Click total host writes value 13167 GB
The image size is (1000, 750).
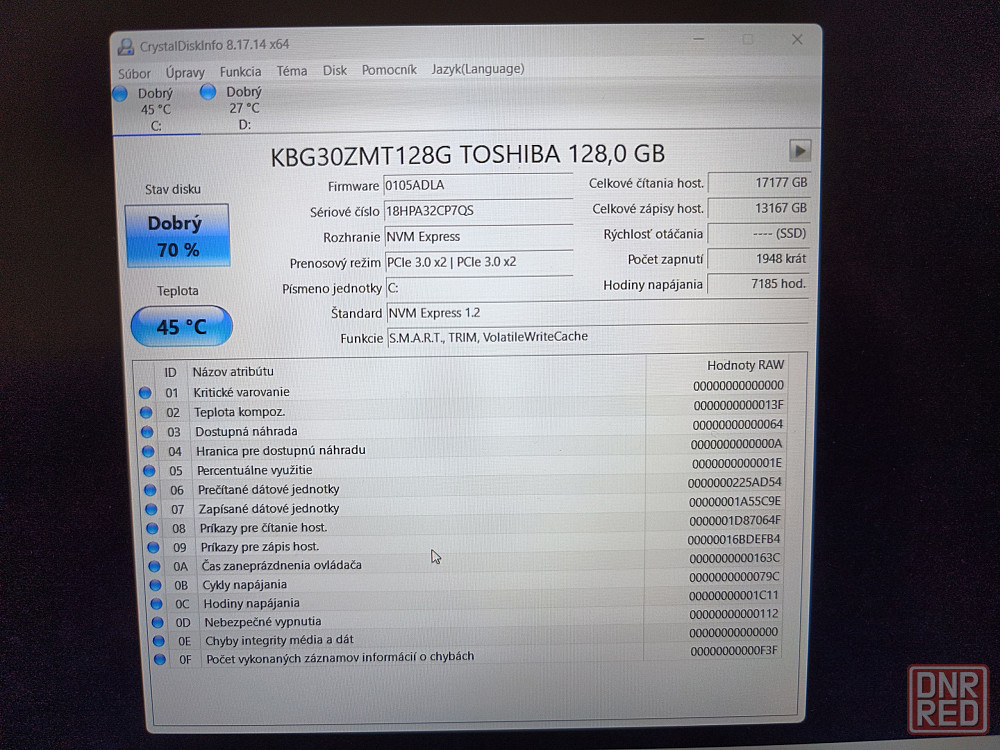[x=759, y=208]
